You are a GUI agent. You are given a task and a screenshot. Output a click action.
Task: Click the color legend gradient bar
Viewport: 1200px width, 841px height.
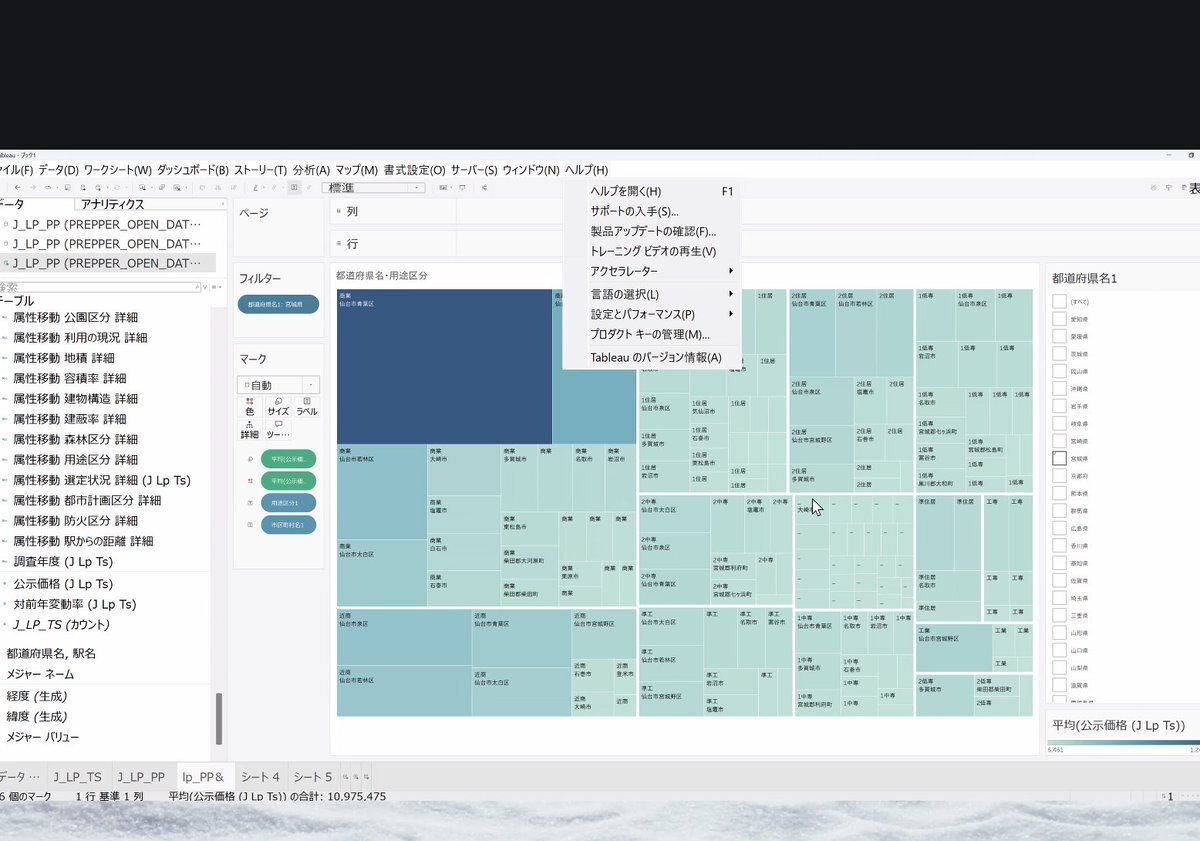tap(1123, 744)
